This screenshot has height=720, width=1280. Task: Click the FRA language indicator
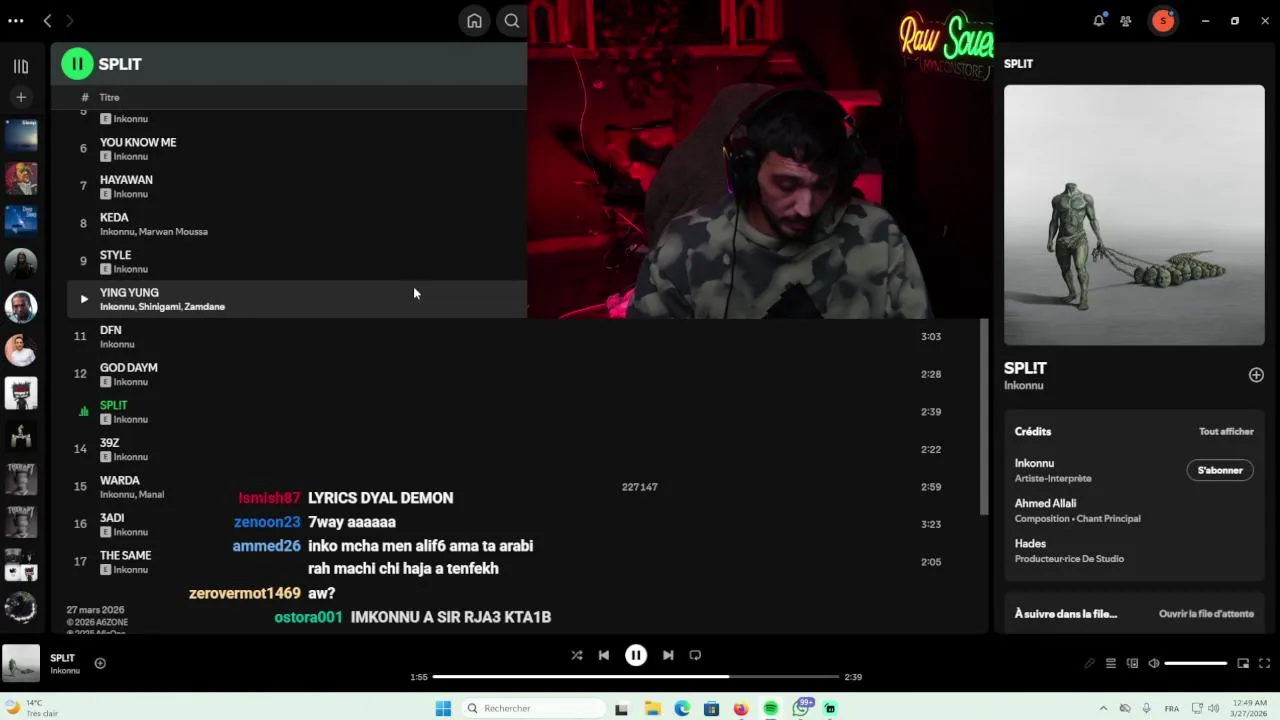(x=1171, y=708)
